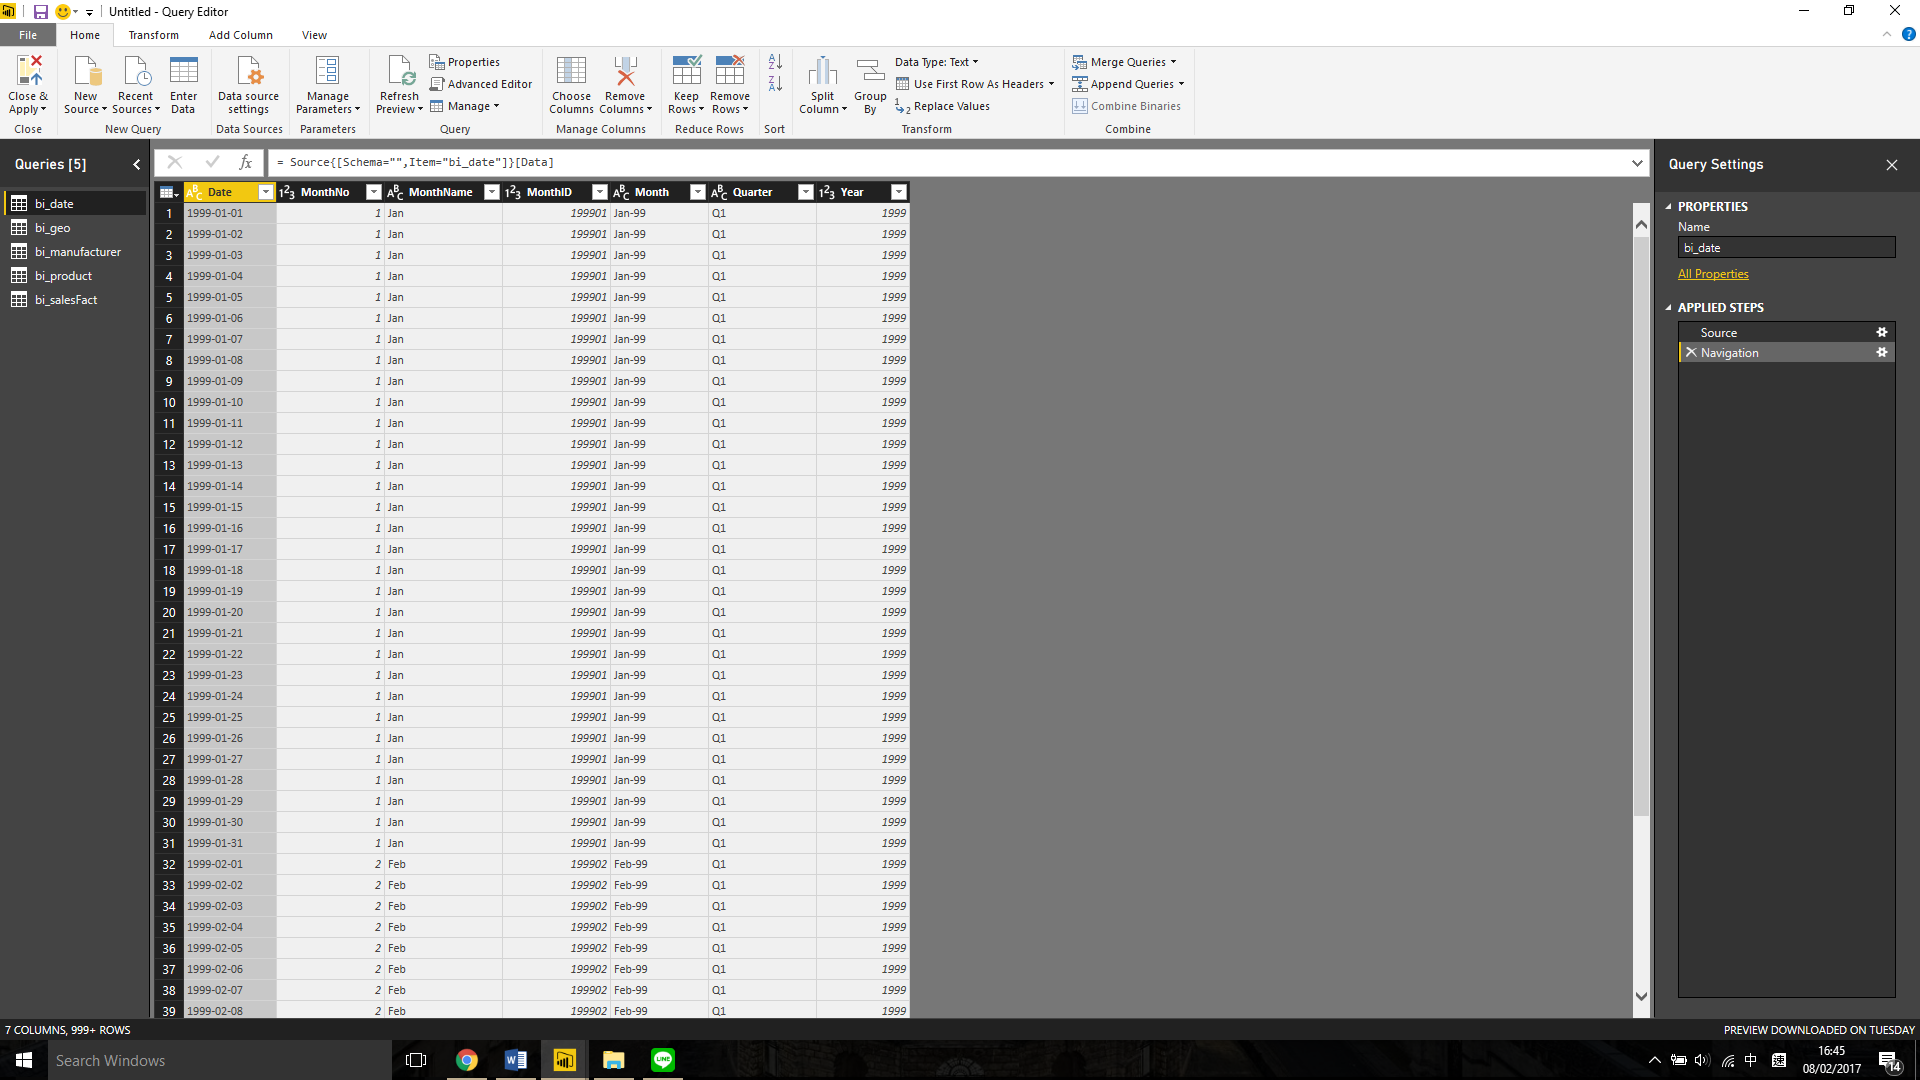Close the Query Settings pane
The height and width of the screenshot is (1080, 1920).
pos(1891,165)
